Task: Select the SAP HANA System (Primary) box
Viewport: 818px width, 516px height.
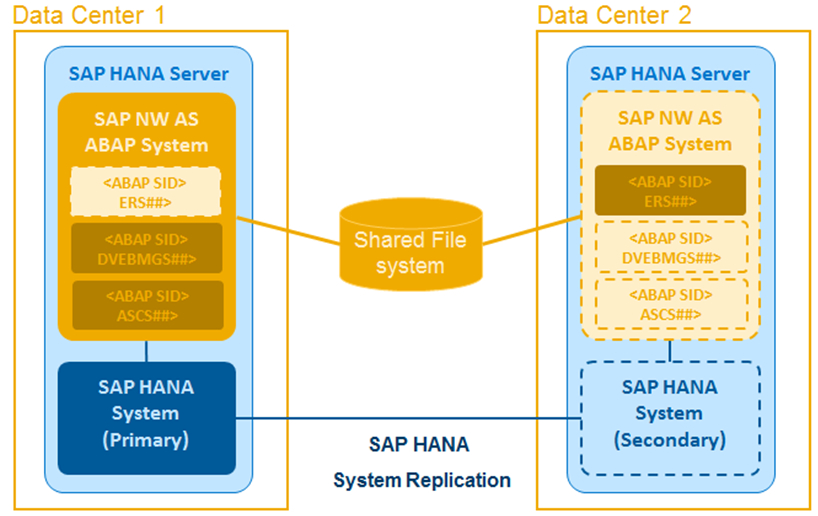Action: pos(147,413)
